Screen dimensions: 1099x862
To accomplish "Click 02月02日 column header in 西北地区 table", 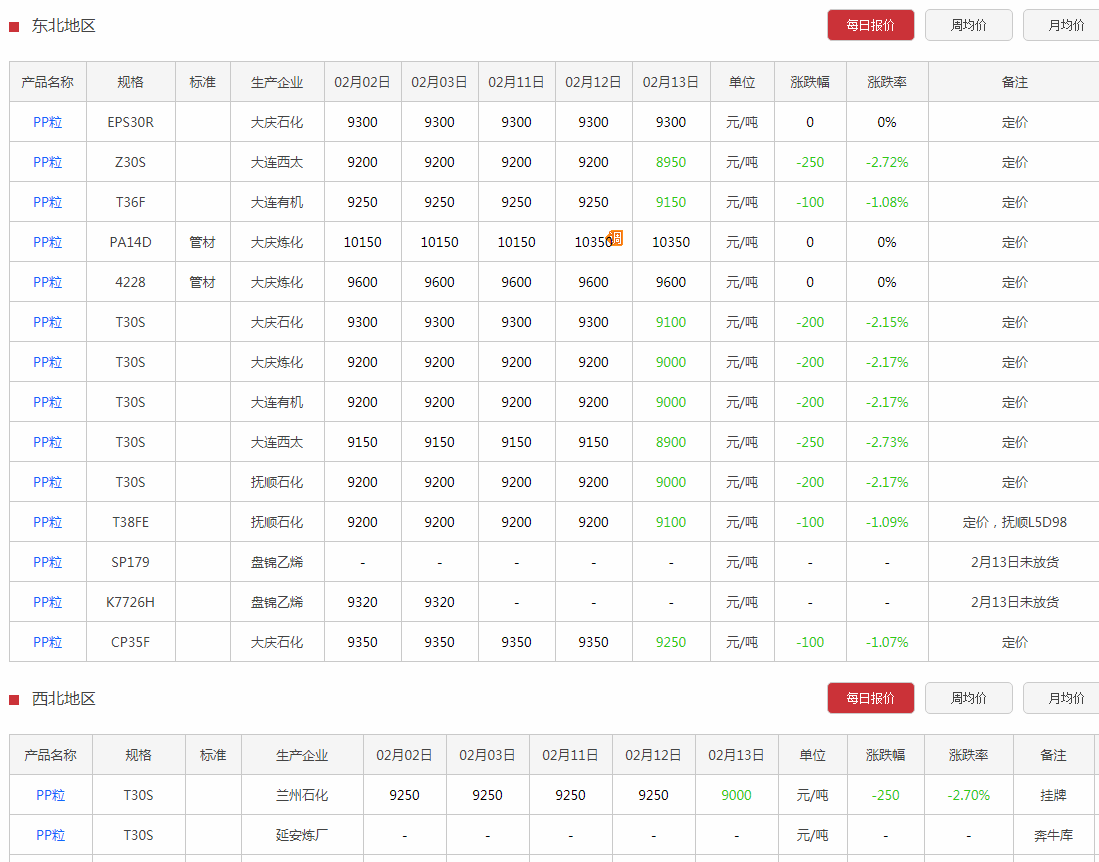I will (404, 755).
